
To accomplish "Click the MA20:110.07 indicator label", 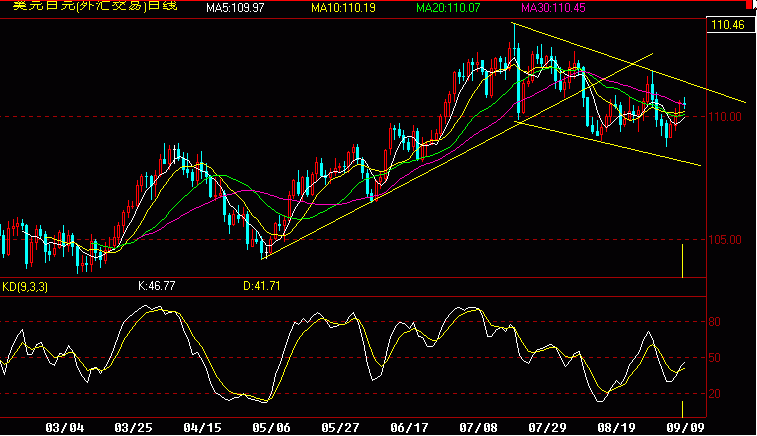I will point(448,8).
